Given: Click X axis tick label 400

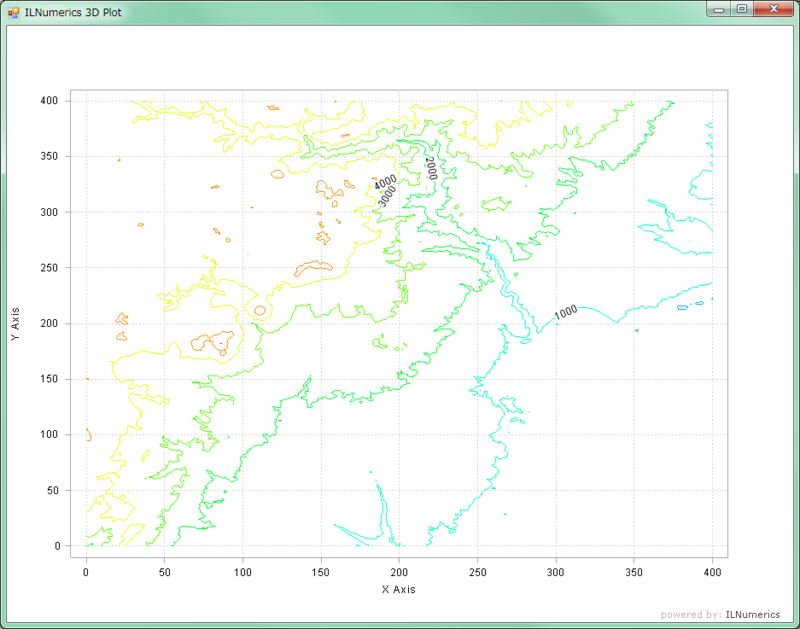Looking at the screenshot, I should click(x=712, y=572).
